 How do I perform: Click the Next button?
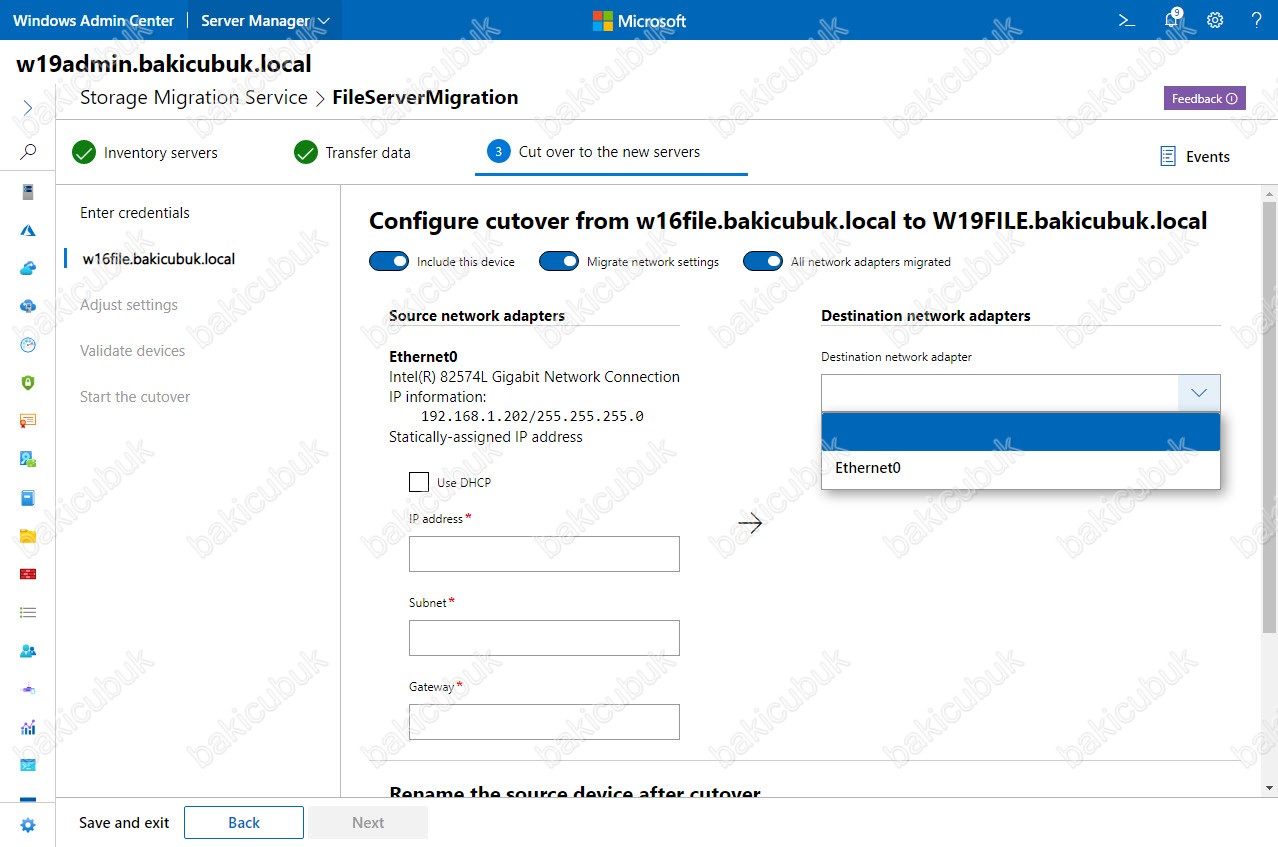point(368,823)
